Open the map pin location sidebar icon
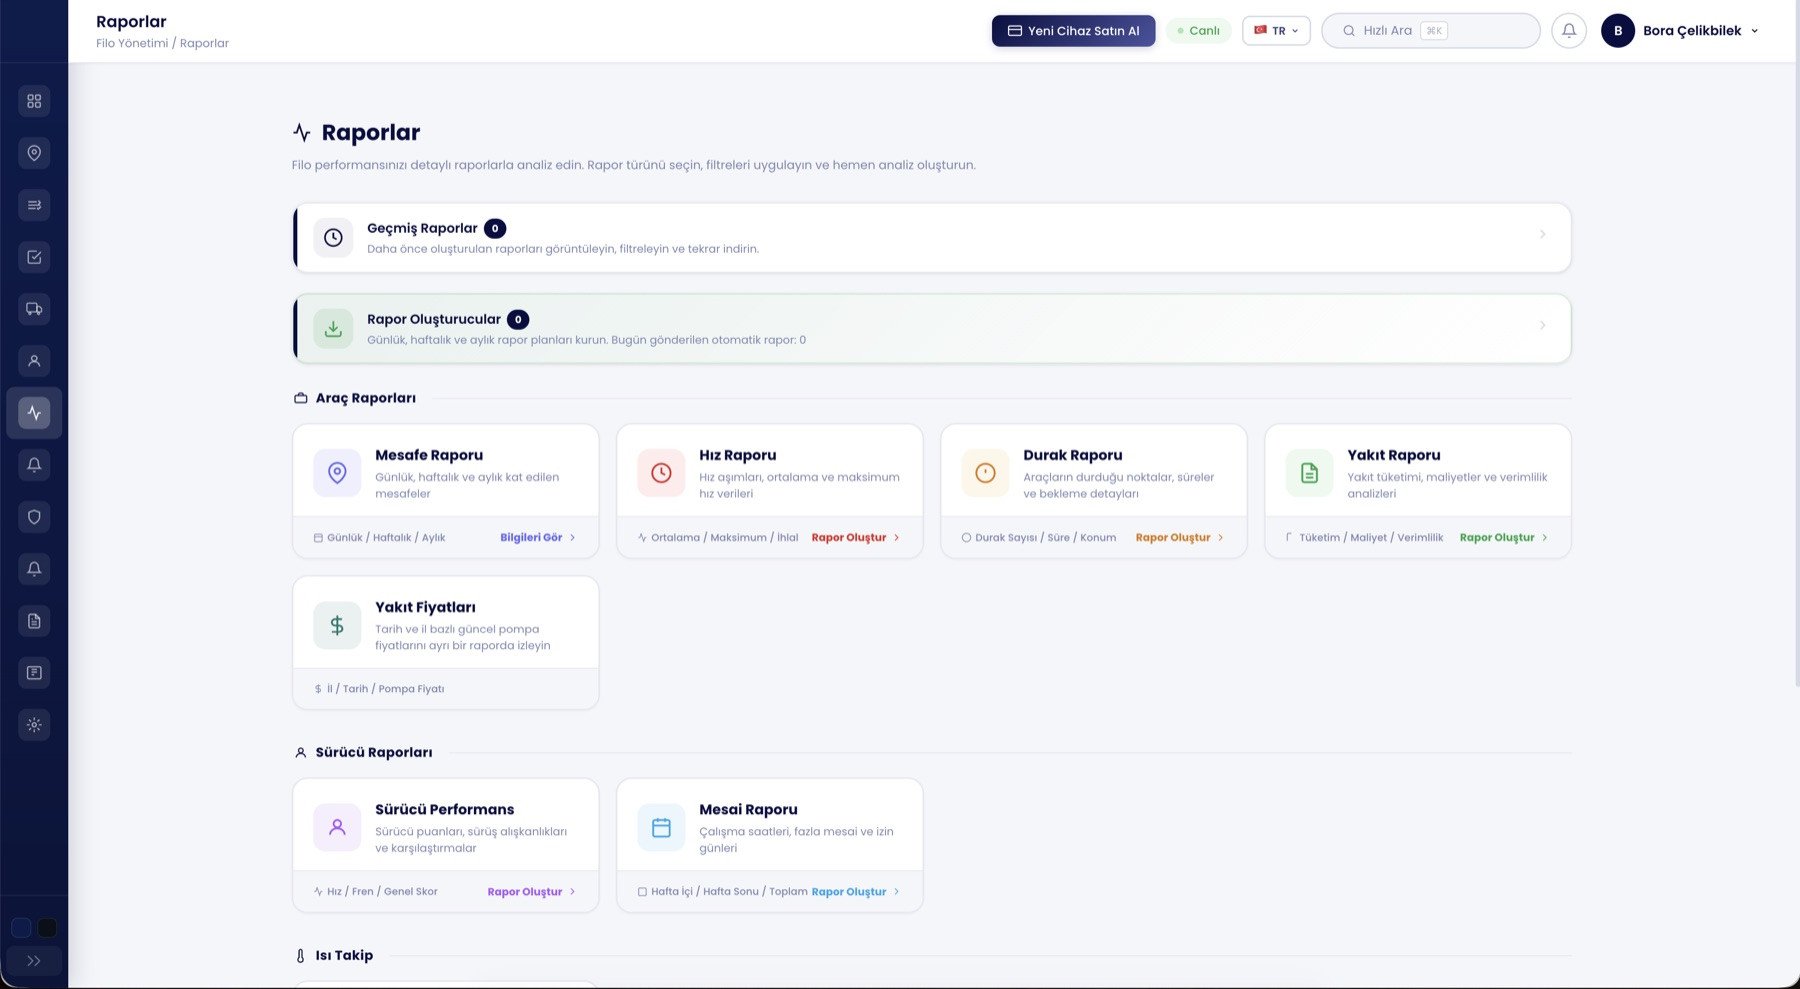 coord(34,153)
